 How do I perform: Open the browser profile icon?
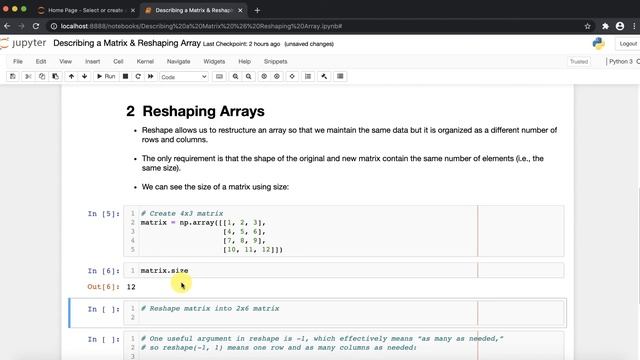(620, 26)
